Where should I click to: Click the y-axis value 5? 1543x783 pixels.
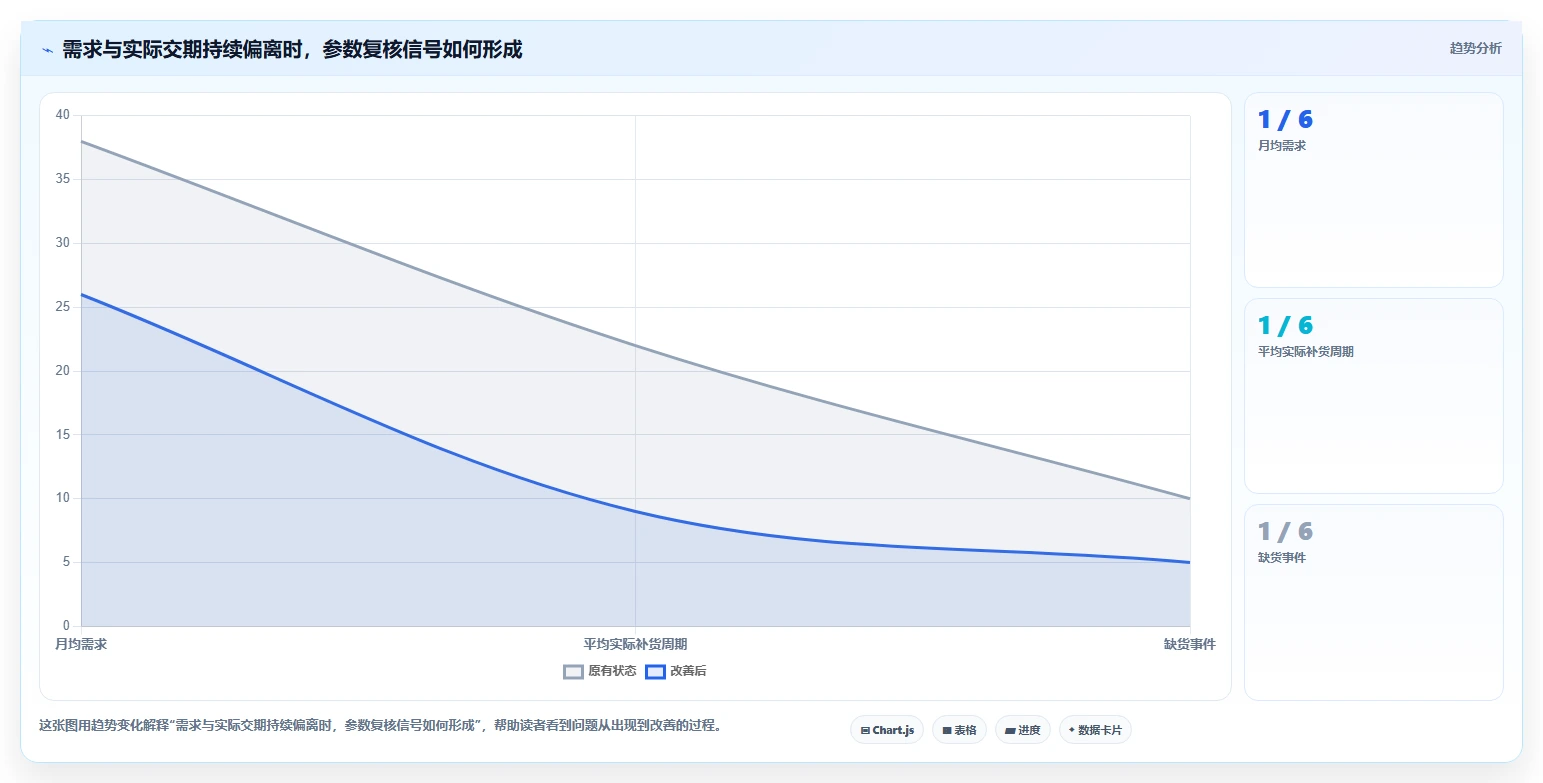(66, 562)
